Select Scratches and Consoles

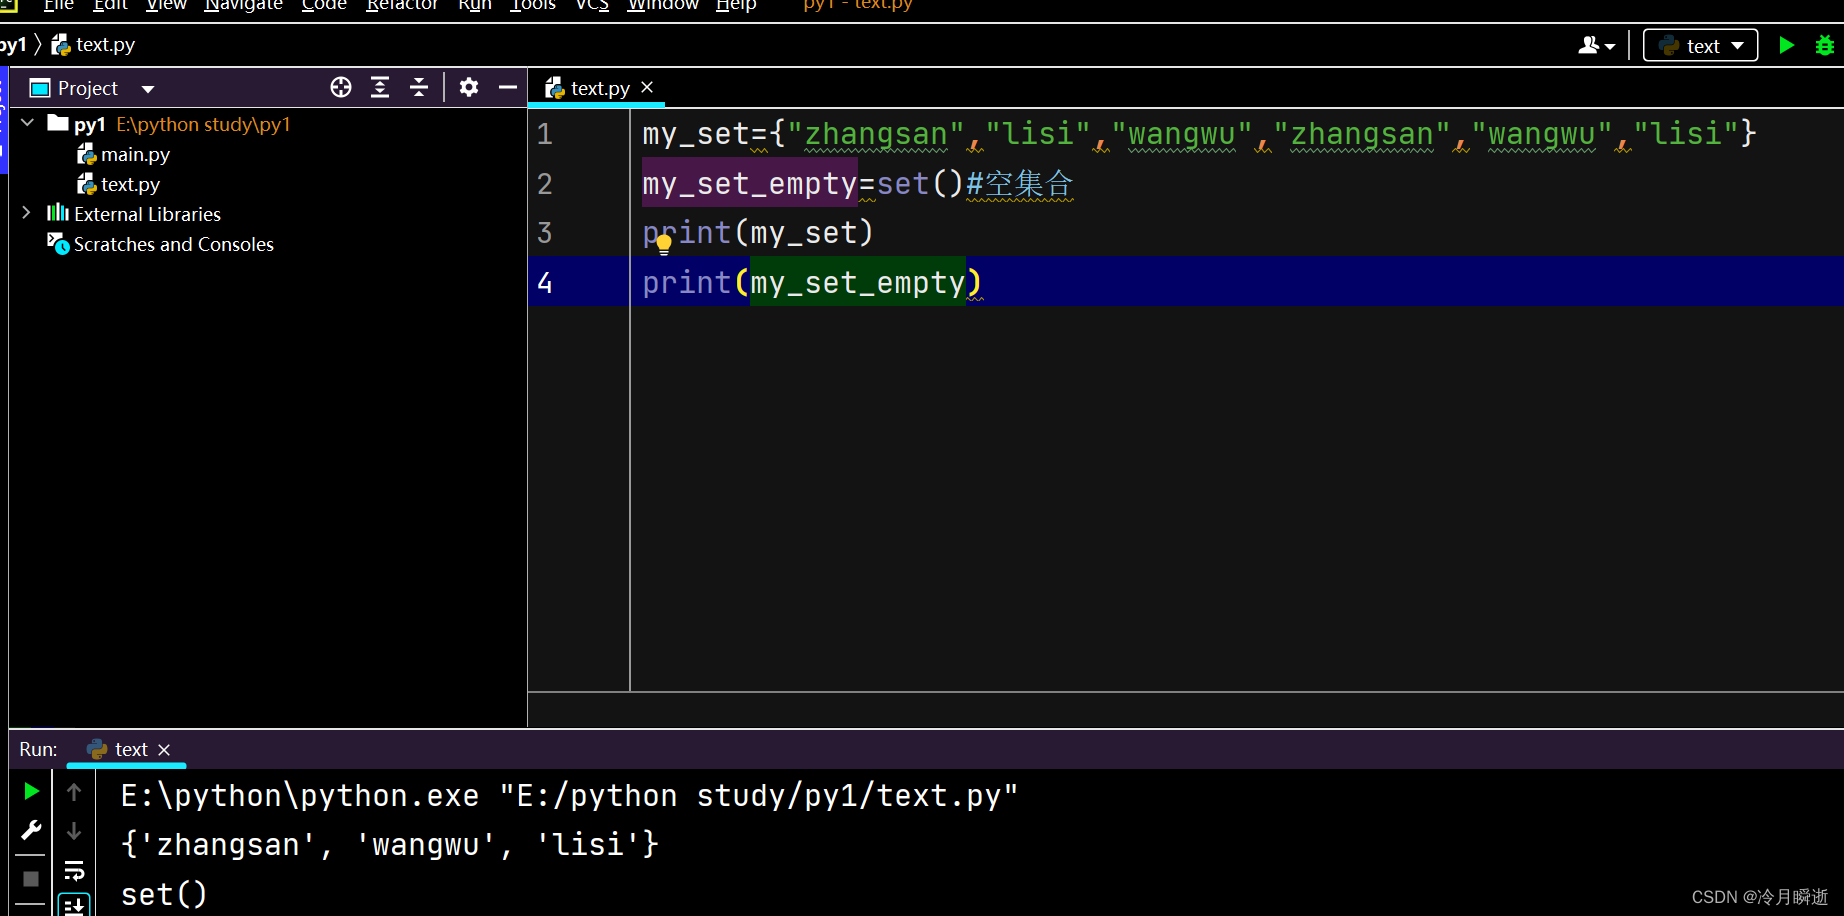pyautogui.click(x=172, y=243)
